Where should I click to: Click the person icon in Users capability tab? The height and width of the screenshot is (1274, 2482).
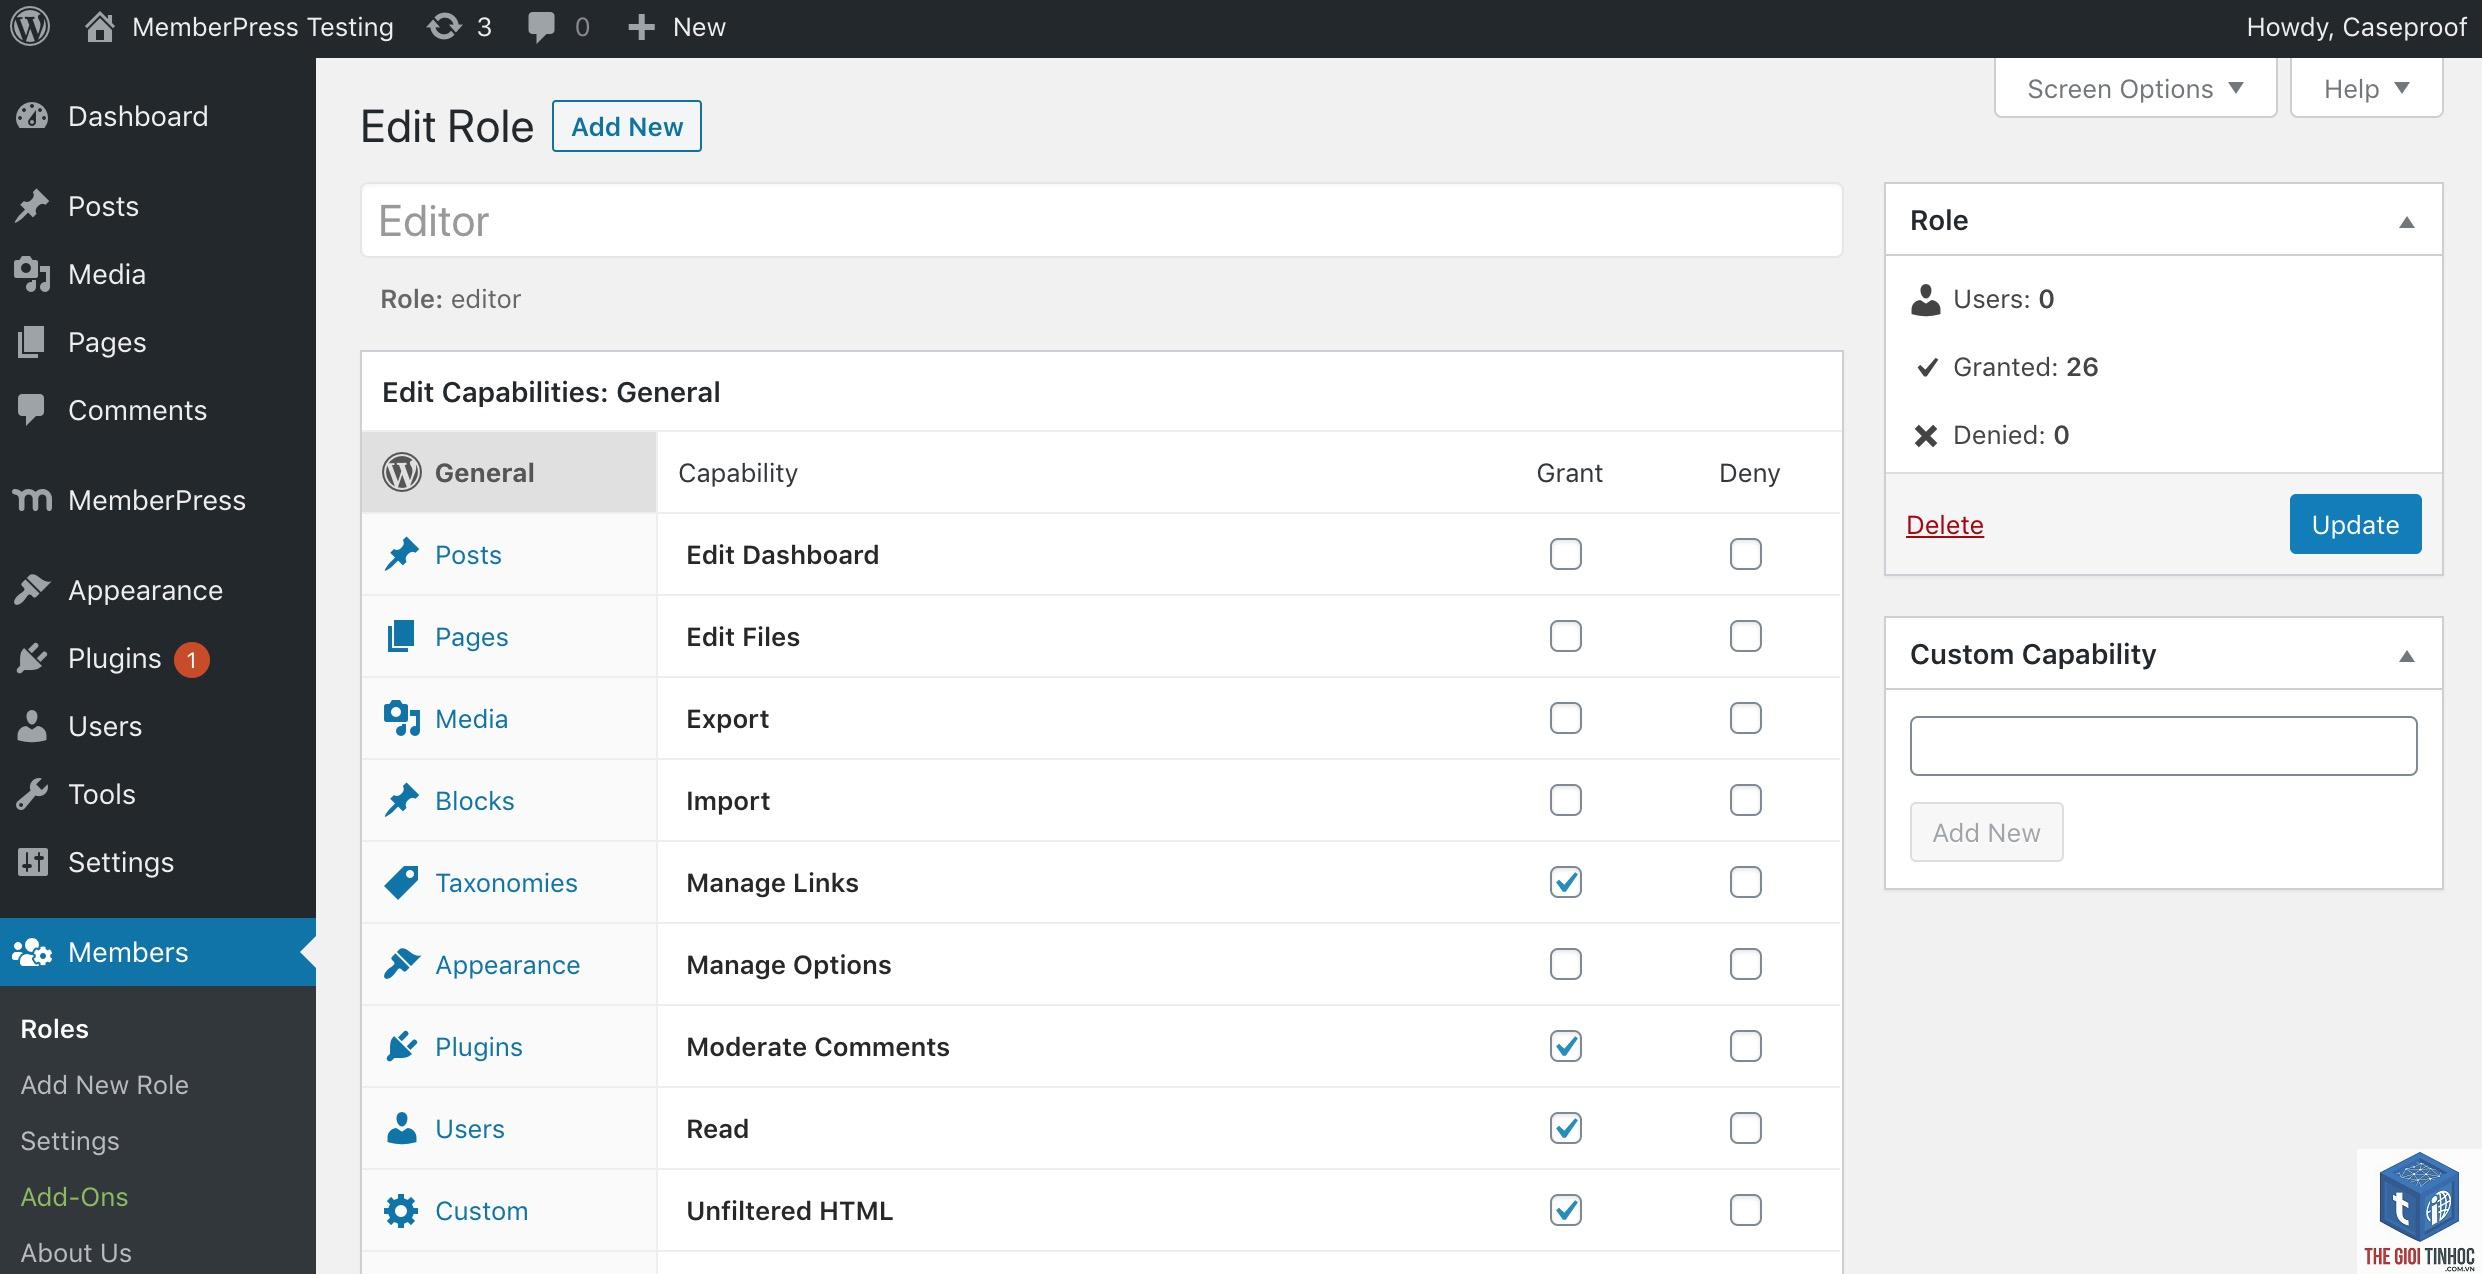point(402,1128)
